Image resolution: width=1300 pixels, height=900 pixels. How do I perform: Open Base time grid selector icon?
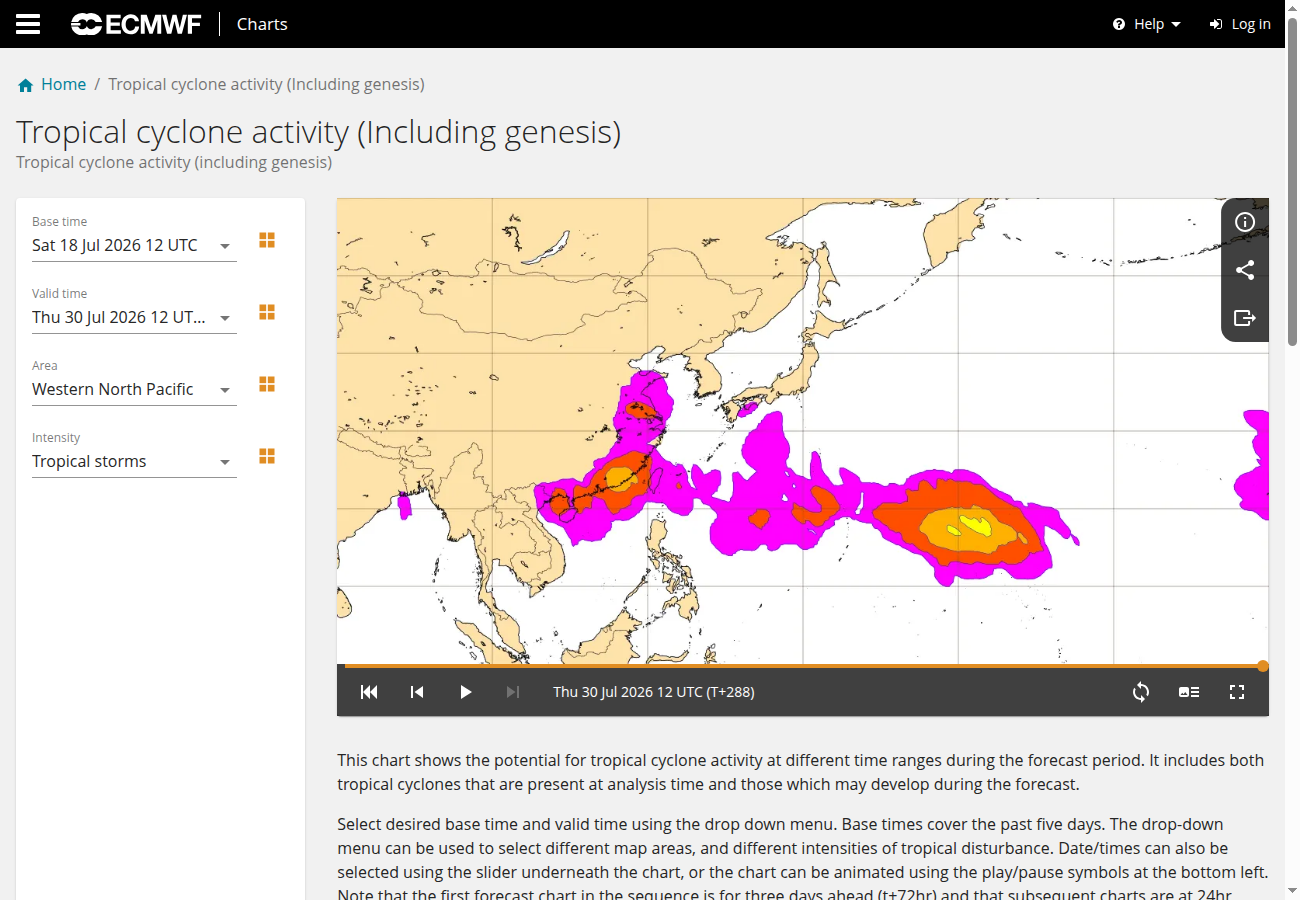click(x=267, y=240)
